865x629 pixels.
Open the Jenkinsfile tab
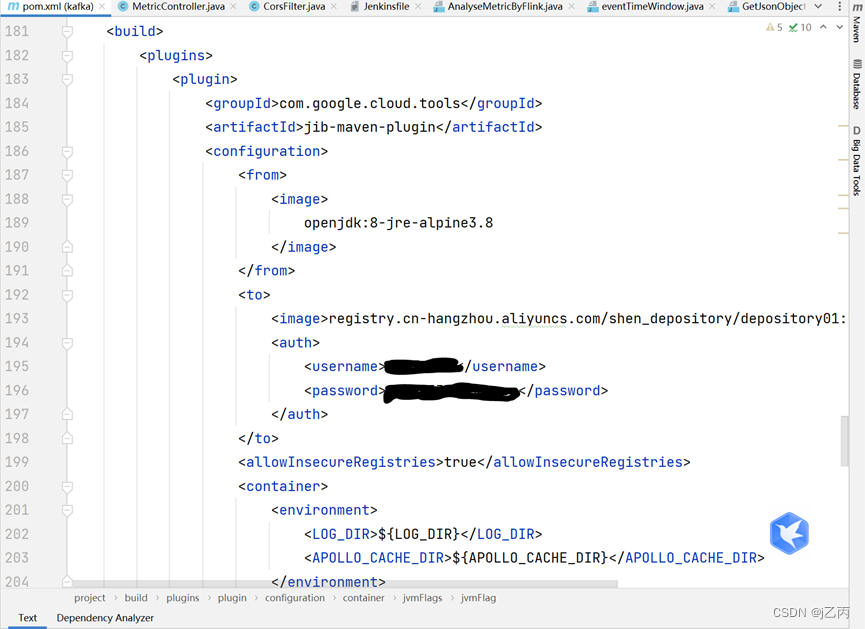pyautogui.click(x=386, y=7)
